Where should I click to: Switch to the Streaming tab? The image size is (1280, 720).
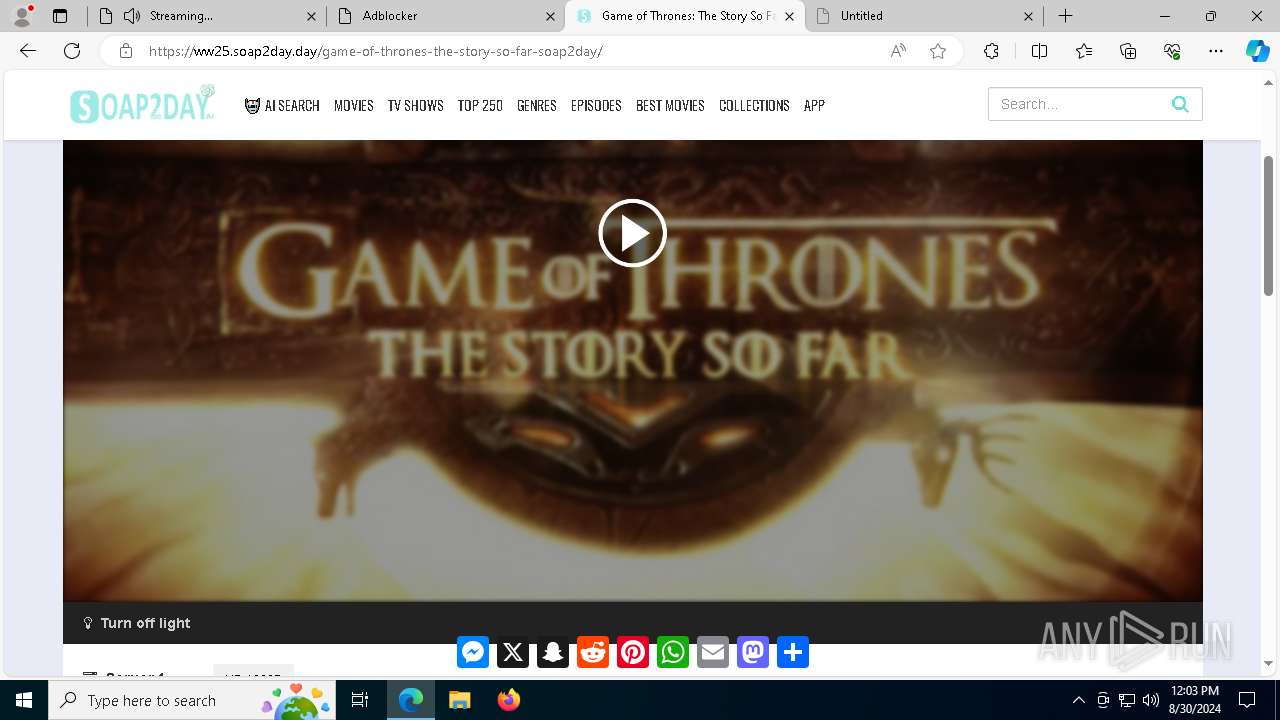205,16
